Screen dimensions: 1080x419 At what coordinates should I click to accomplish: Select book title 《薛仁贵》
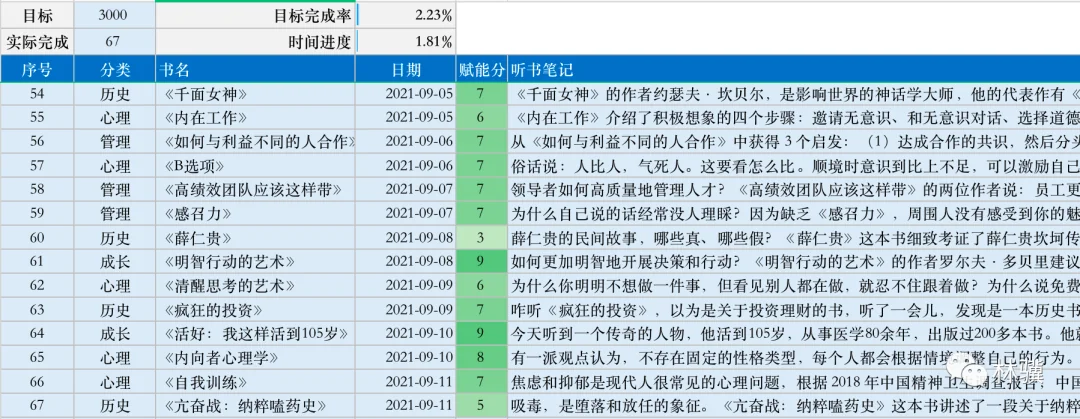pos(198,238)
